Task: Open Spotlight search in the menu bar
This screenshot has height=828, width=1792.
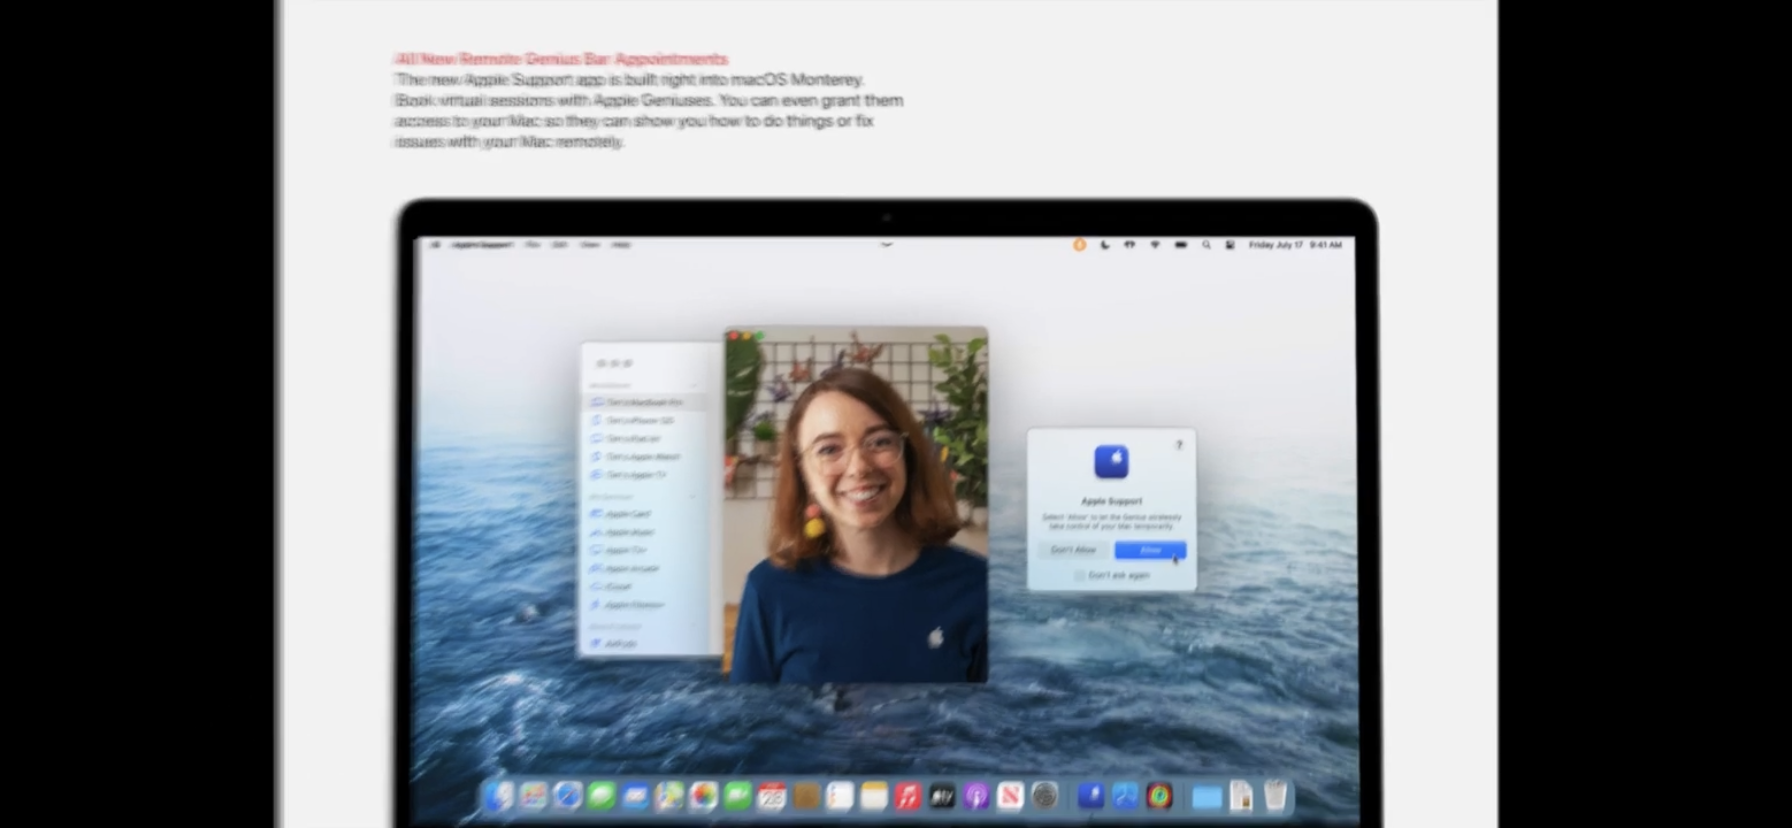Action: [1206, 245]
